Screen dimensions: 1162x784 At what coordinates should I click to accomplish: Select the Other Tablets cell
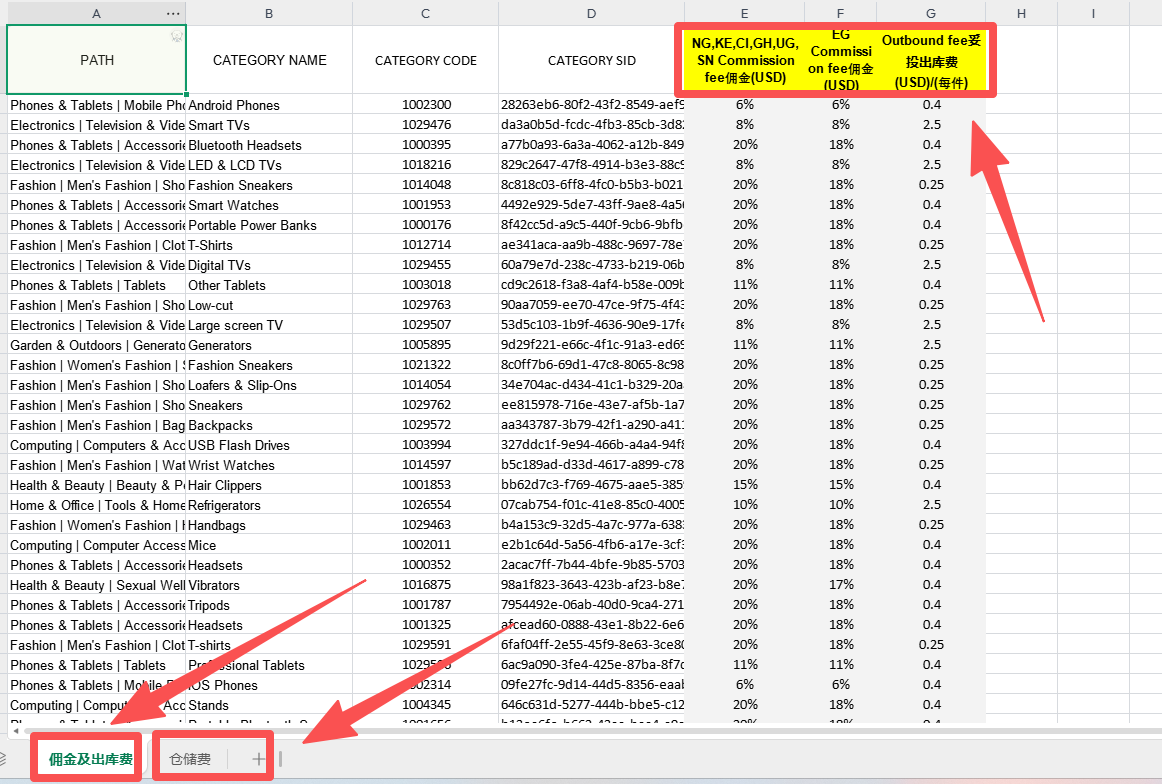pos(269,285)
